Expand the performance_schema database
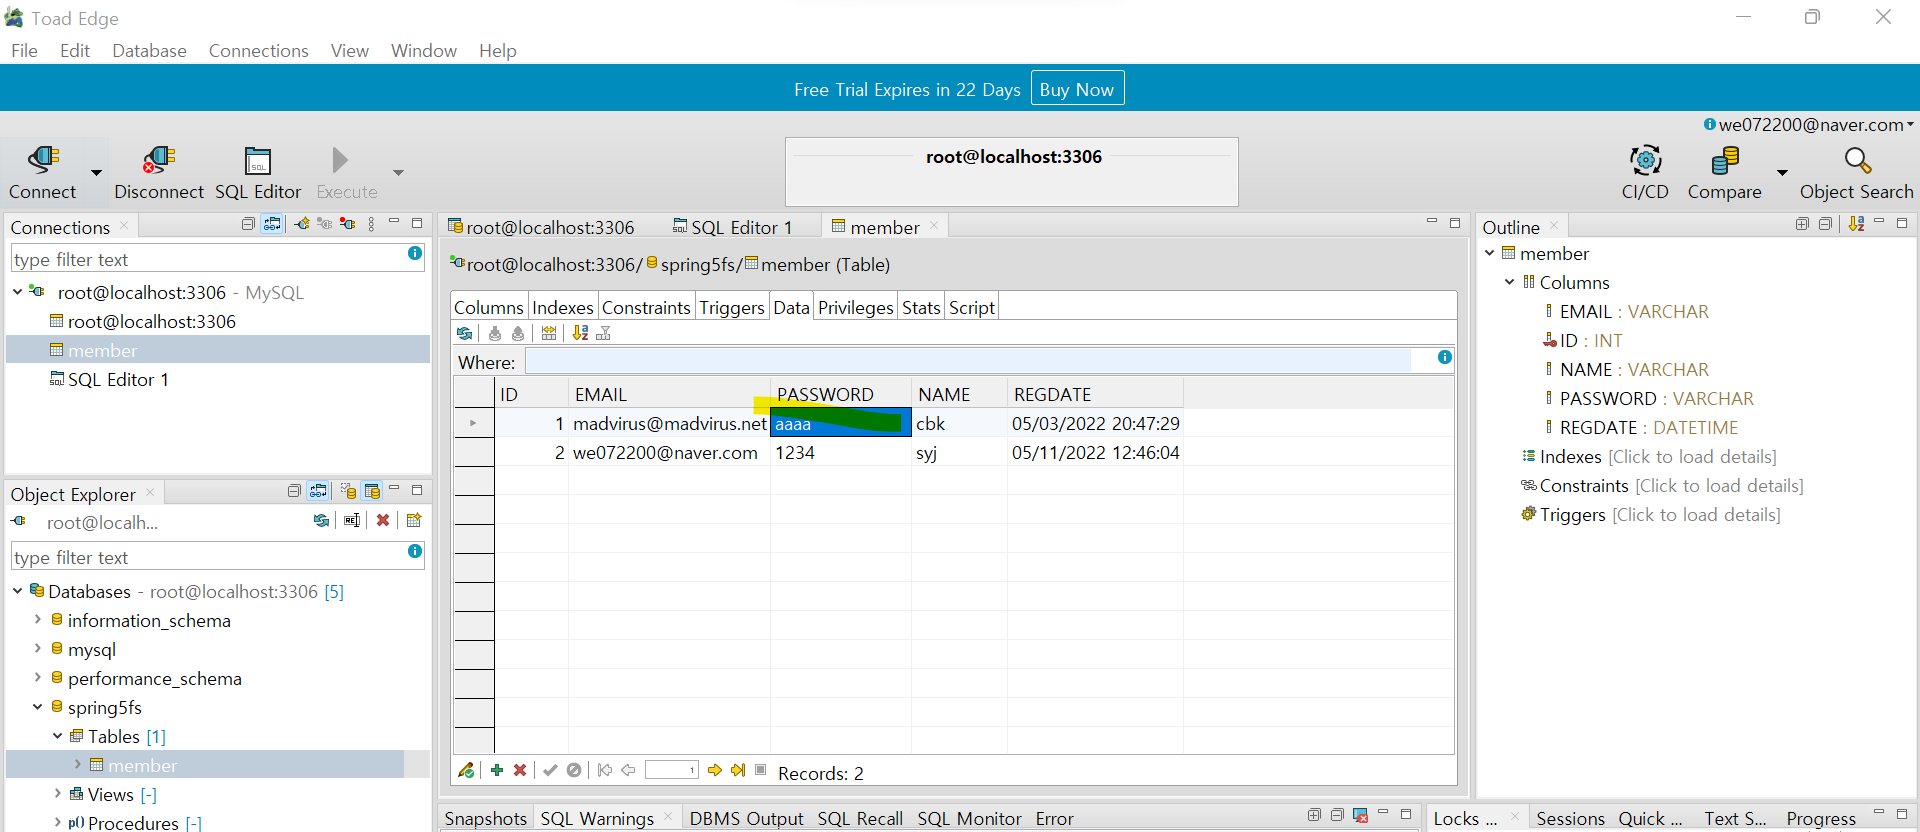This screenshot has height=832, width=1920. coord(38,678)
